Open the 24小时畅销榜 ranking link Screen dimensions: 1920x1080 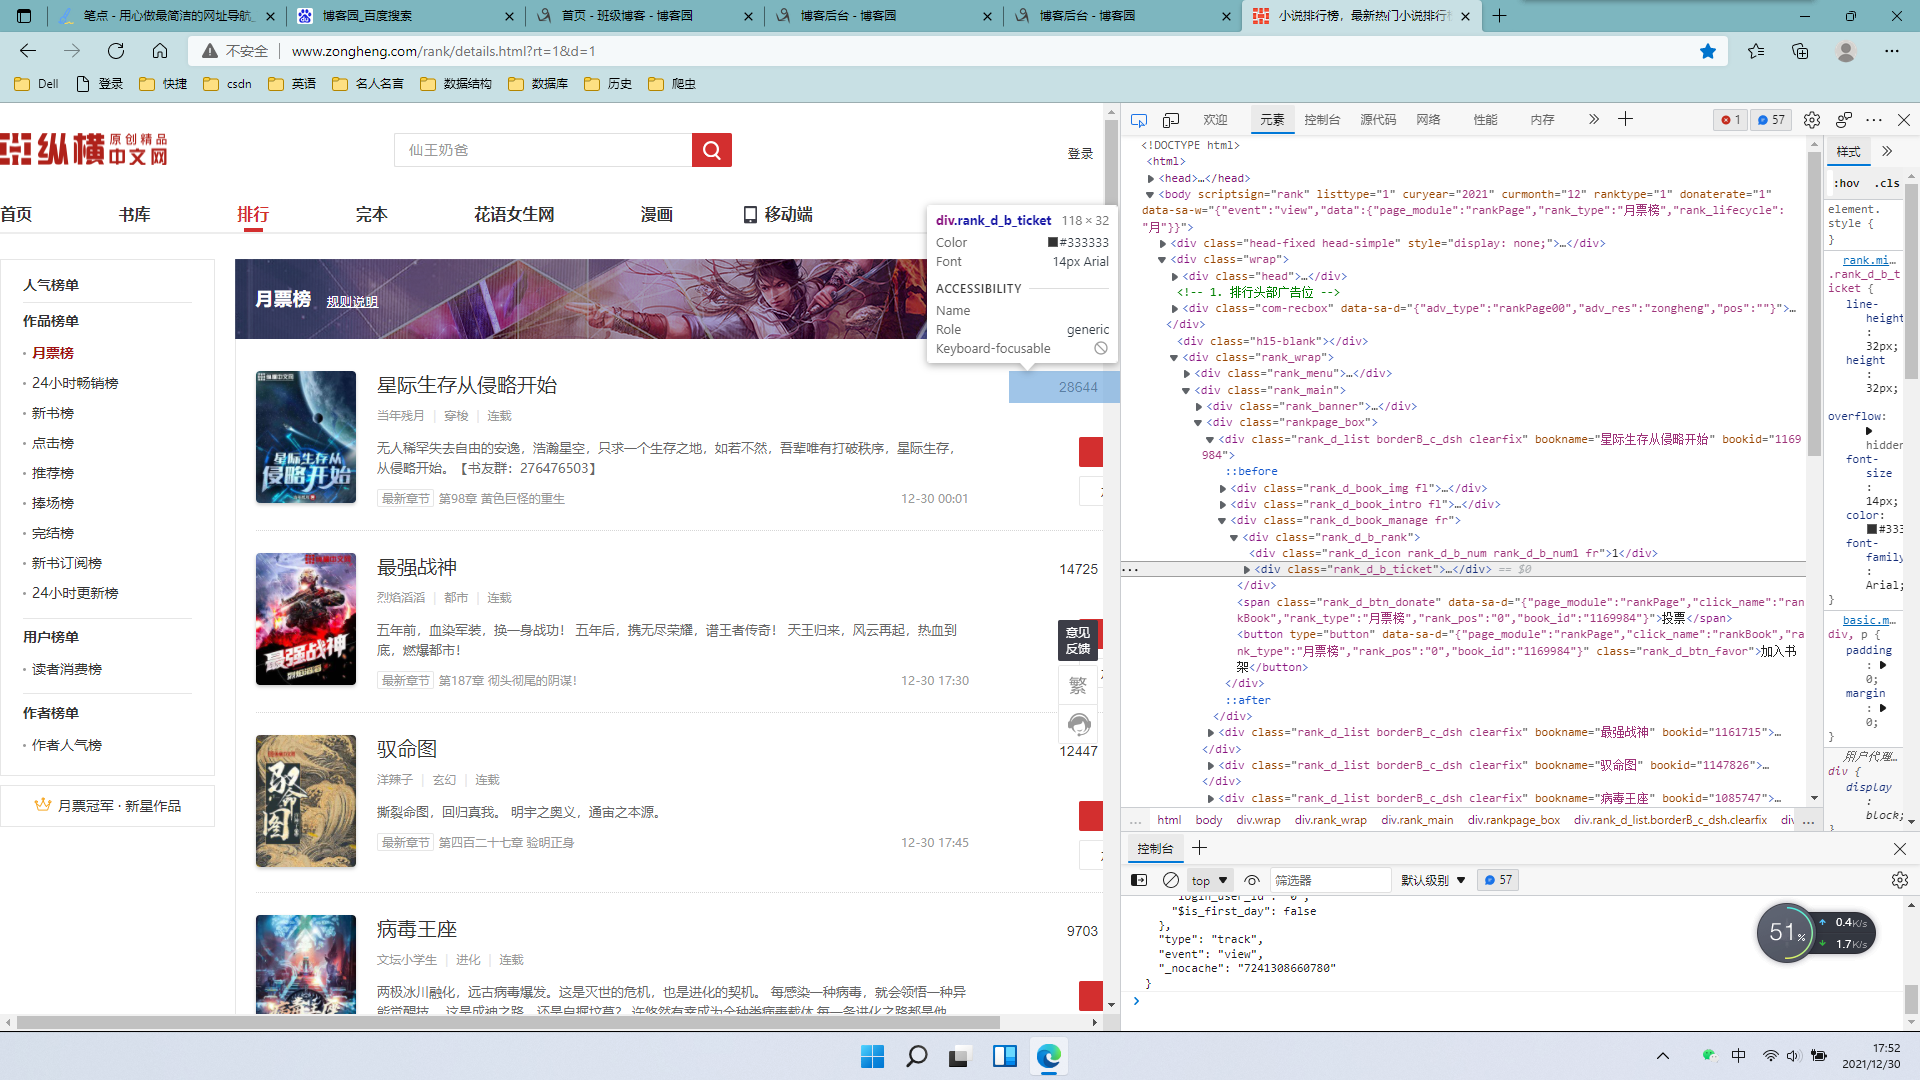point(75,383)
